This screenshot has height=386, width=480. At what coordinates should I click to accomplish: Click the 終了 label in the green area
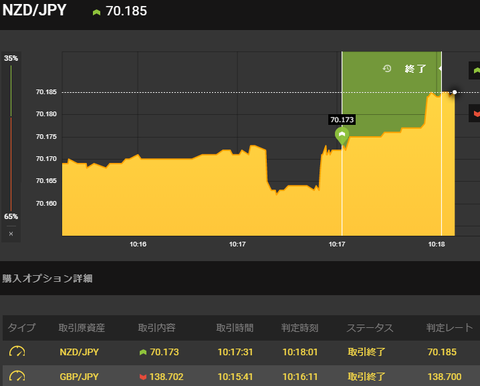tap(415, 69)
